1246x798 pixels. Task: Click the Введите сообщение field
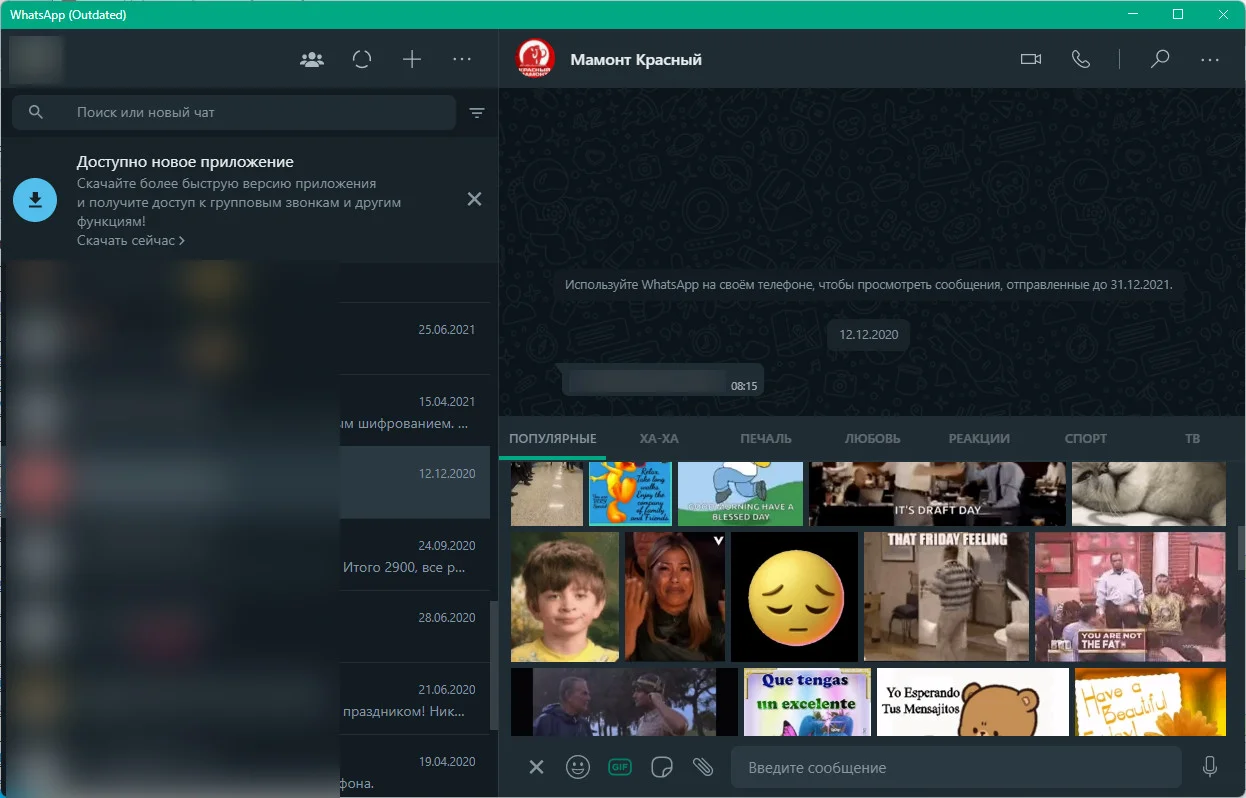pyautogui.click(x=956, y=768)
